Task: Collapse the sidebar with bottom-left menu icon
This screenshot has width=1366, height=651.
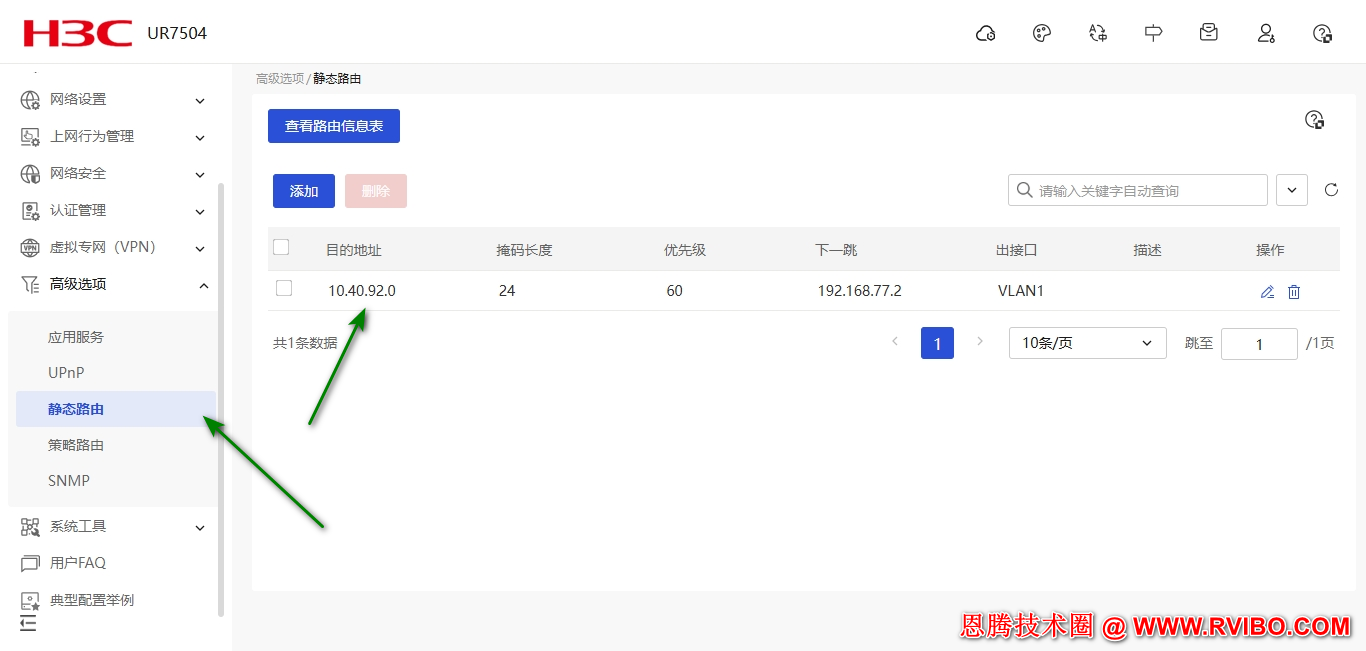Action: [x=28, y=623]
